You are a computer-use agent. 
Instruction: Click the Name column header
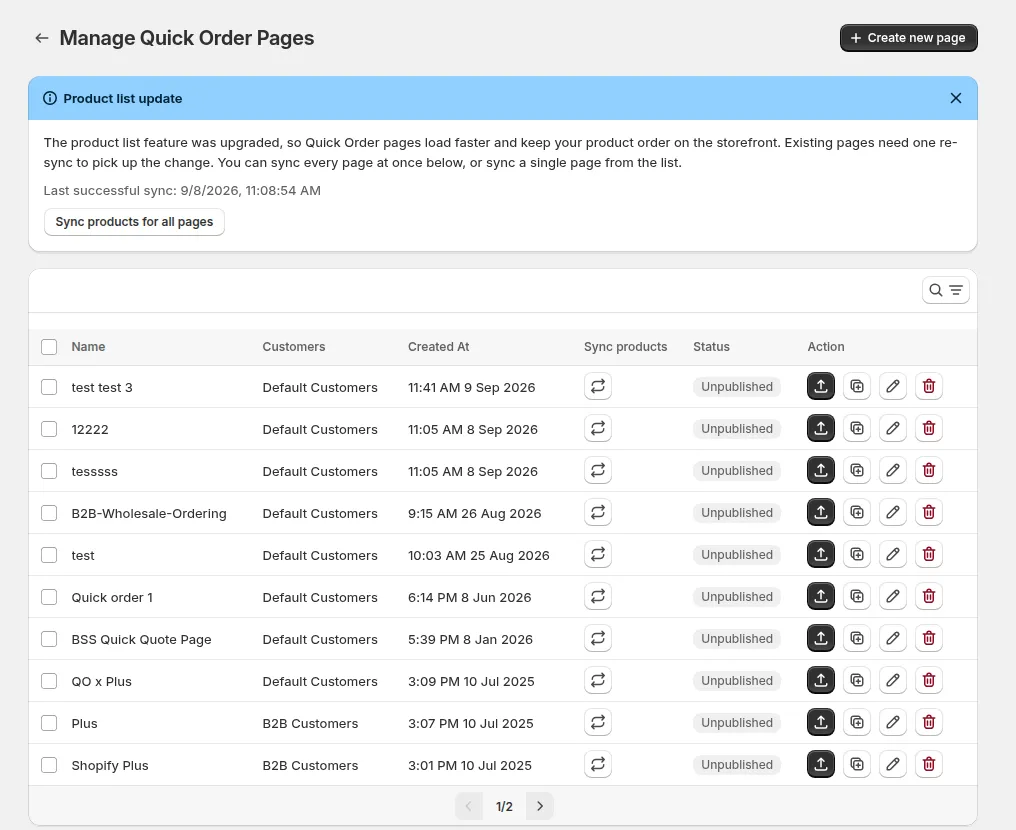[x=88, y=347]
